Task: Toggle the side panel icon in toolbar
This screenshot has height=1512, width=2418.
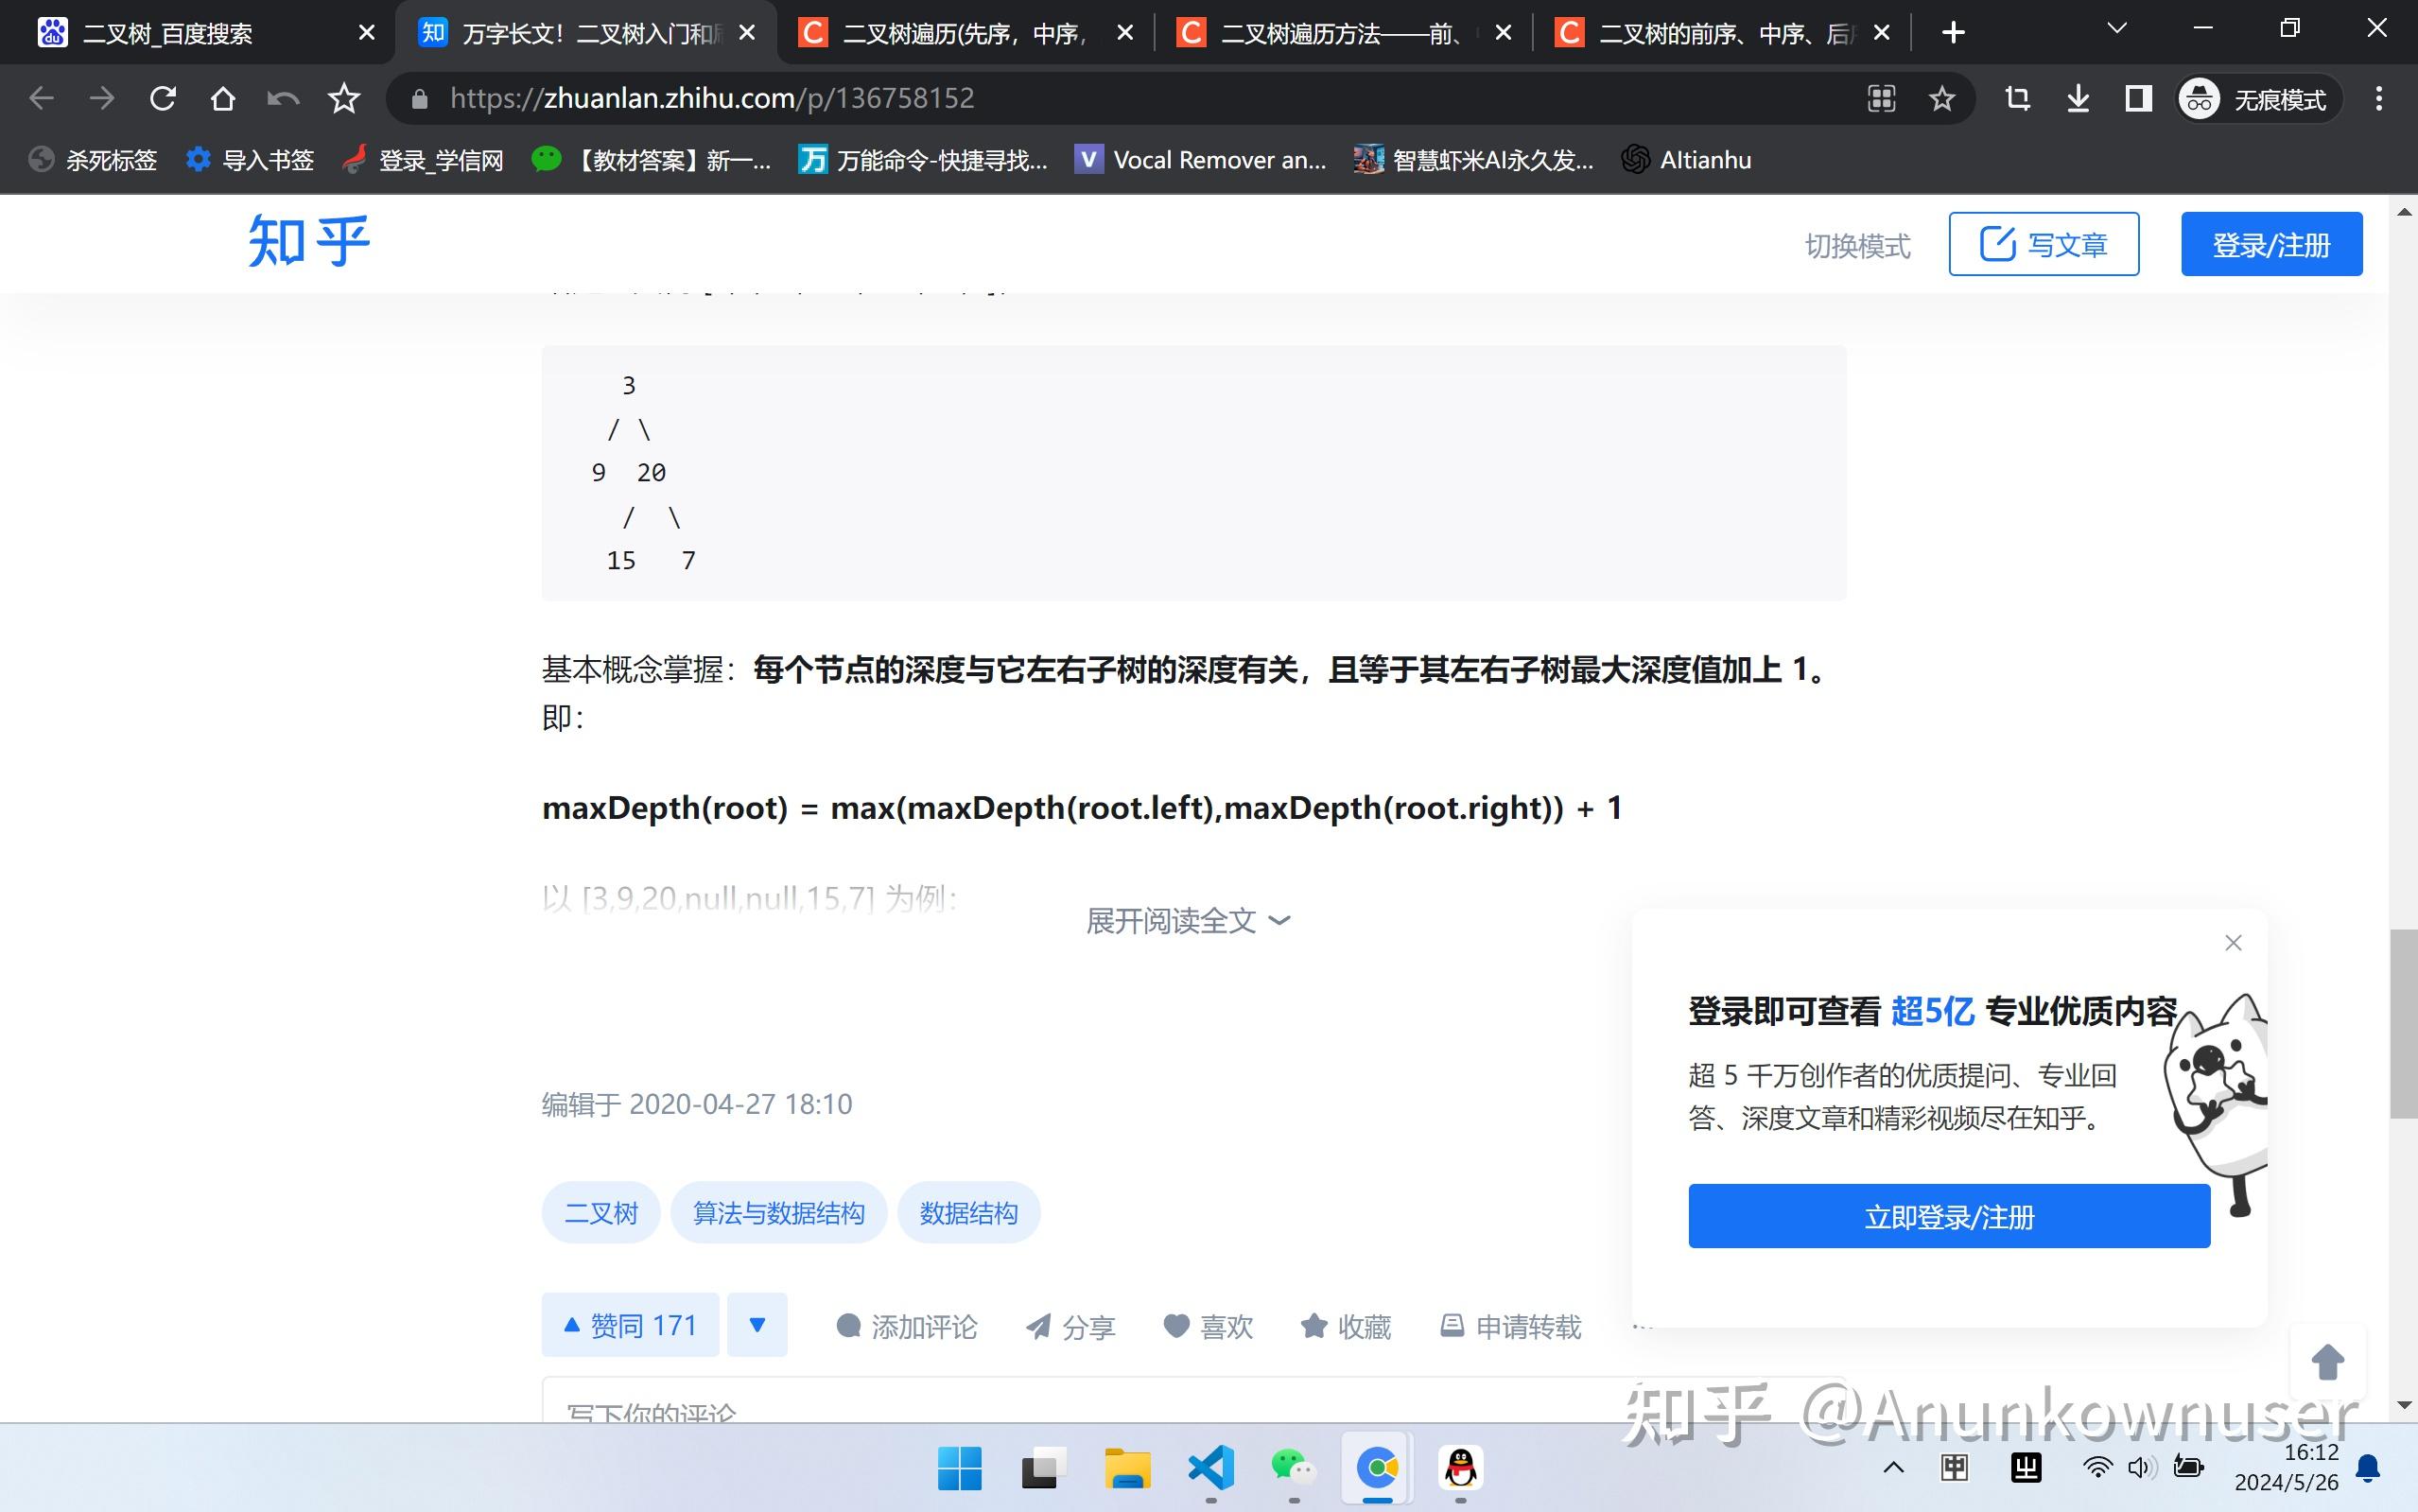Action: click(2138, 98)
